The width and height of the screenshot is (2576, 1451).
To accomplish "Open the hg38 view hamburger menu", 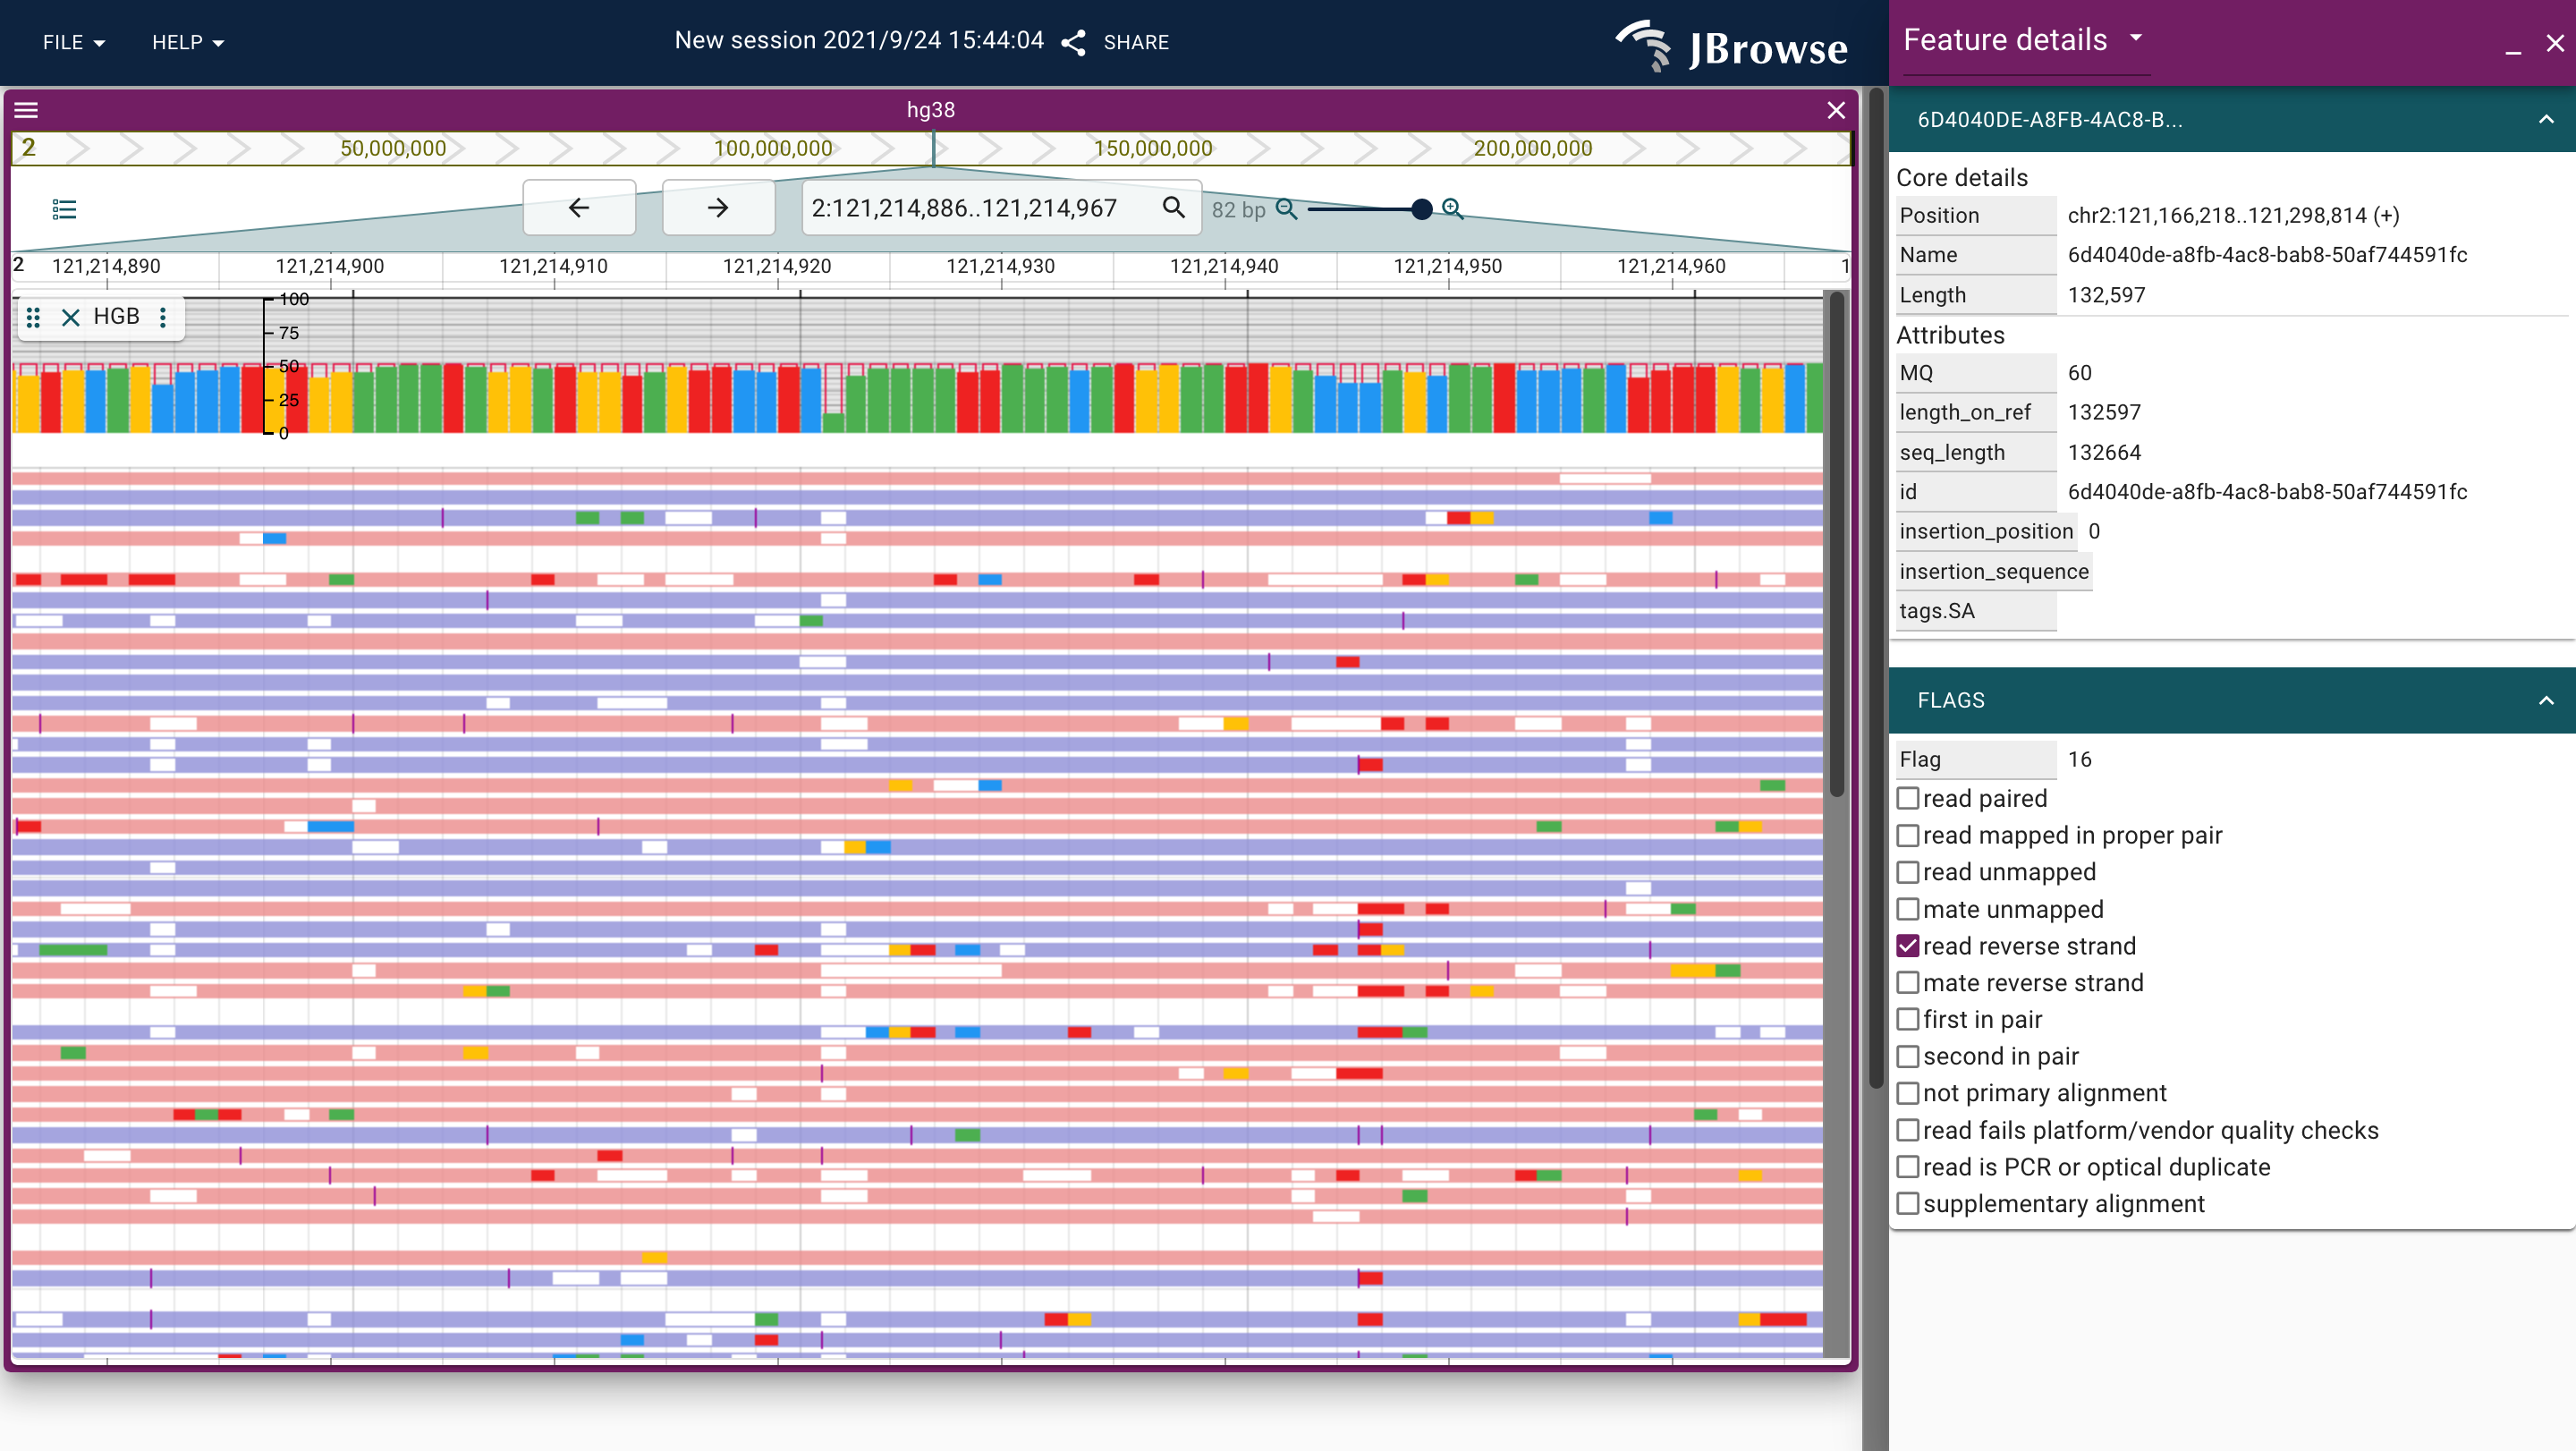I will (x=26, y=110).
